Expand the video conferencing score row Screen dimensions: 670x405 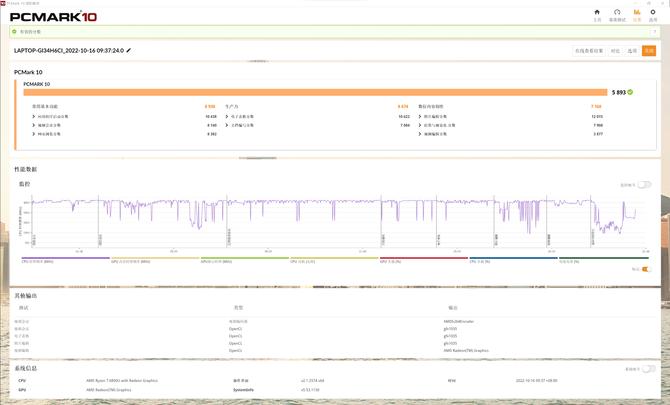pos(34,125)
